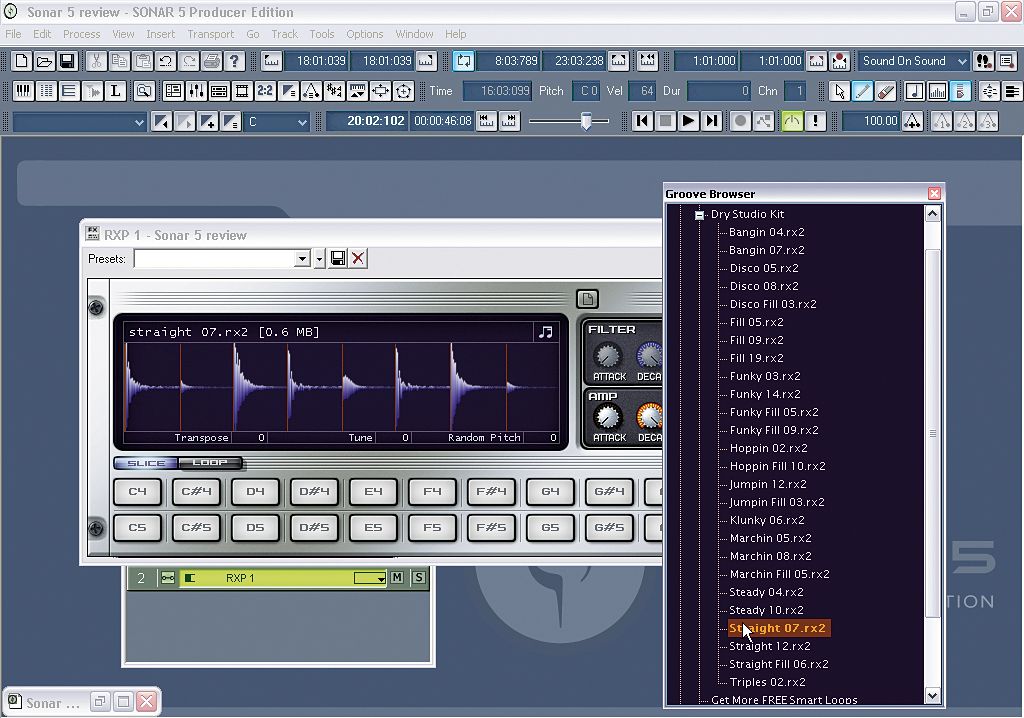Save the project with the floppy icon
The image size is (1024, 718).
coord(67,61)
